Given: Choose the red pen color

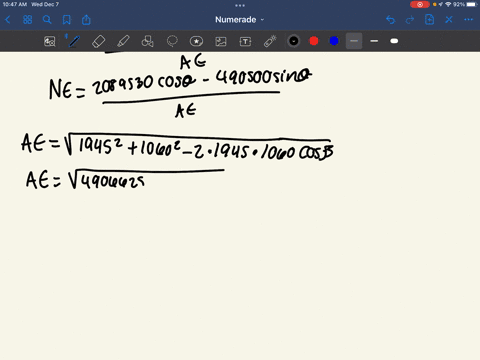Looking at the screenshot, I should coord(314,41).
